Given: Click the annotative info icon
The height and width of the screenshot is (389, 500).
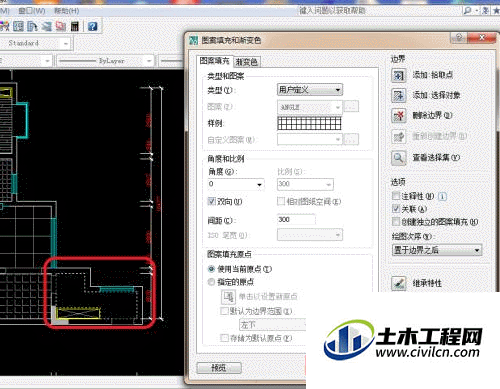Looking at the screenshot, I should click(x=442, y=196).
